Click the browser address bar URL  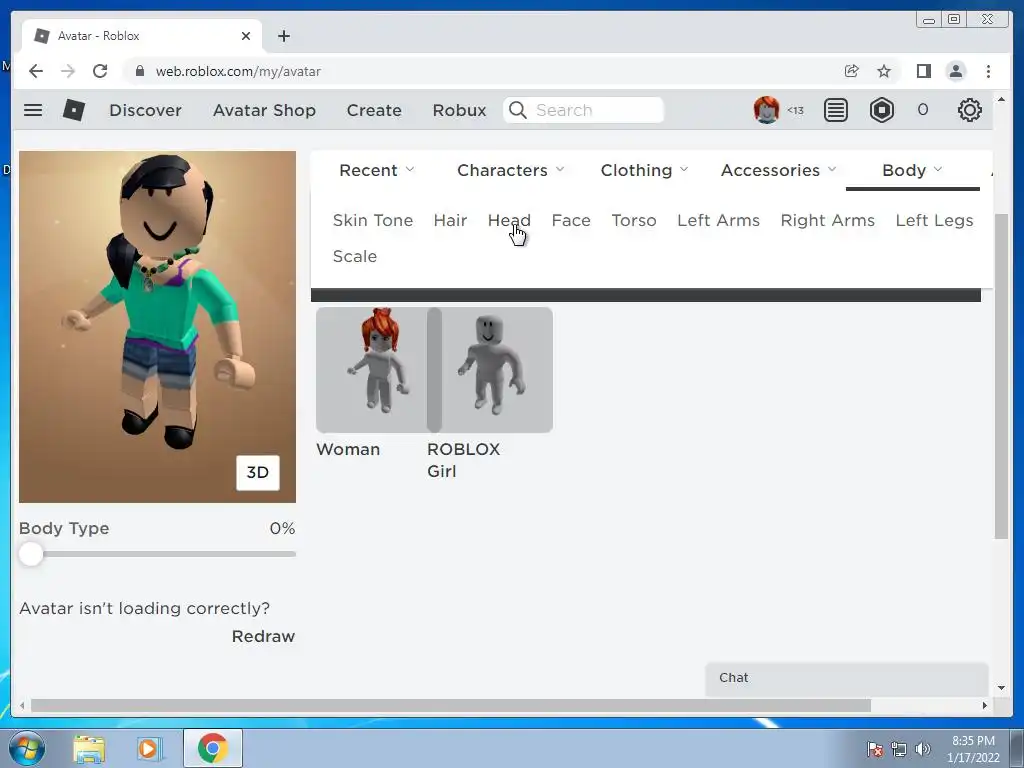coord(238,71)
